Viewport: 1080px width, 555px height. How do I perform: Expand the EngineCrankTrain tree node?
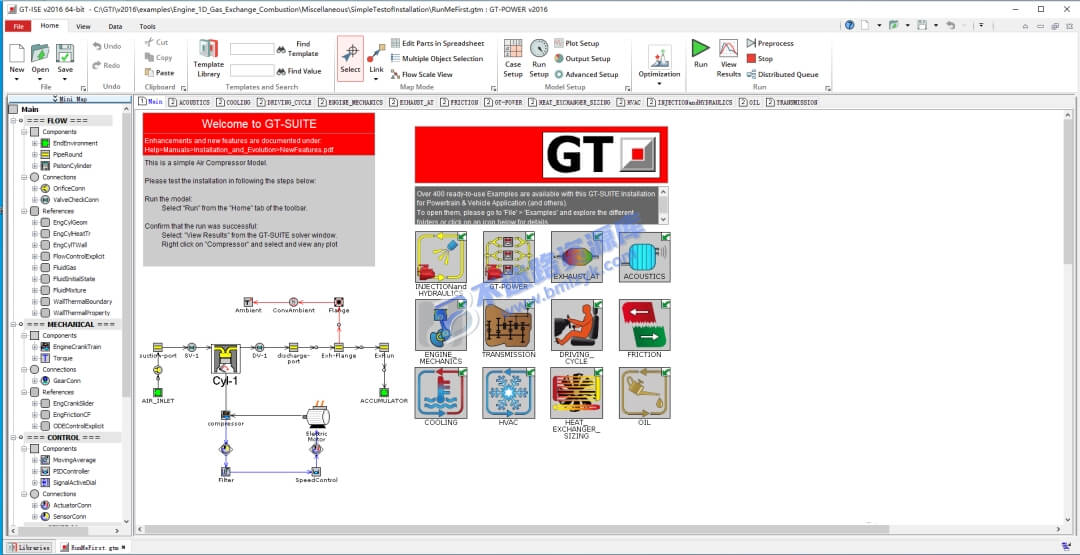[34, 346]
